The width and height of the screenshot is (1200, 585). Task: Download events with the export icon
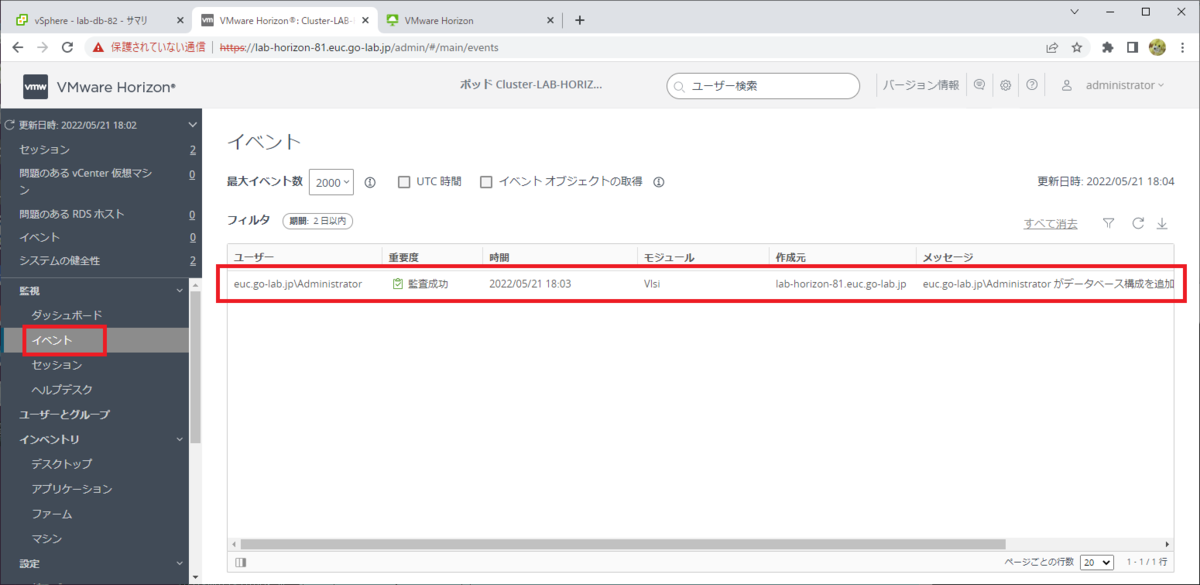tap(1162, 224)
